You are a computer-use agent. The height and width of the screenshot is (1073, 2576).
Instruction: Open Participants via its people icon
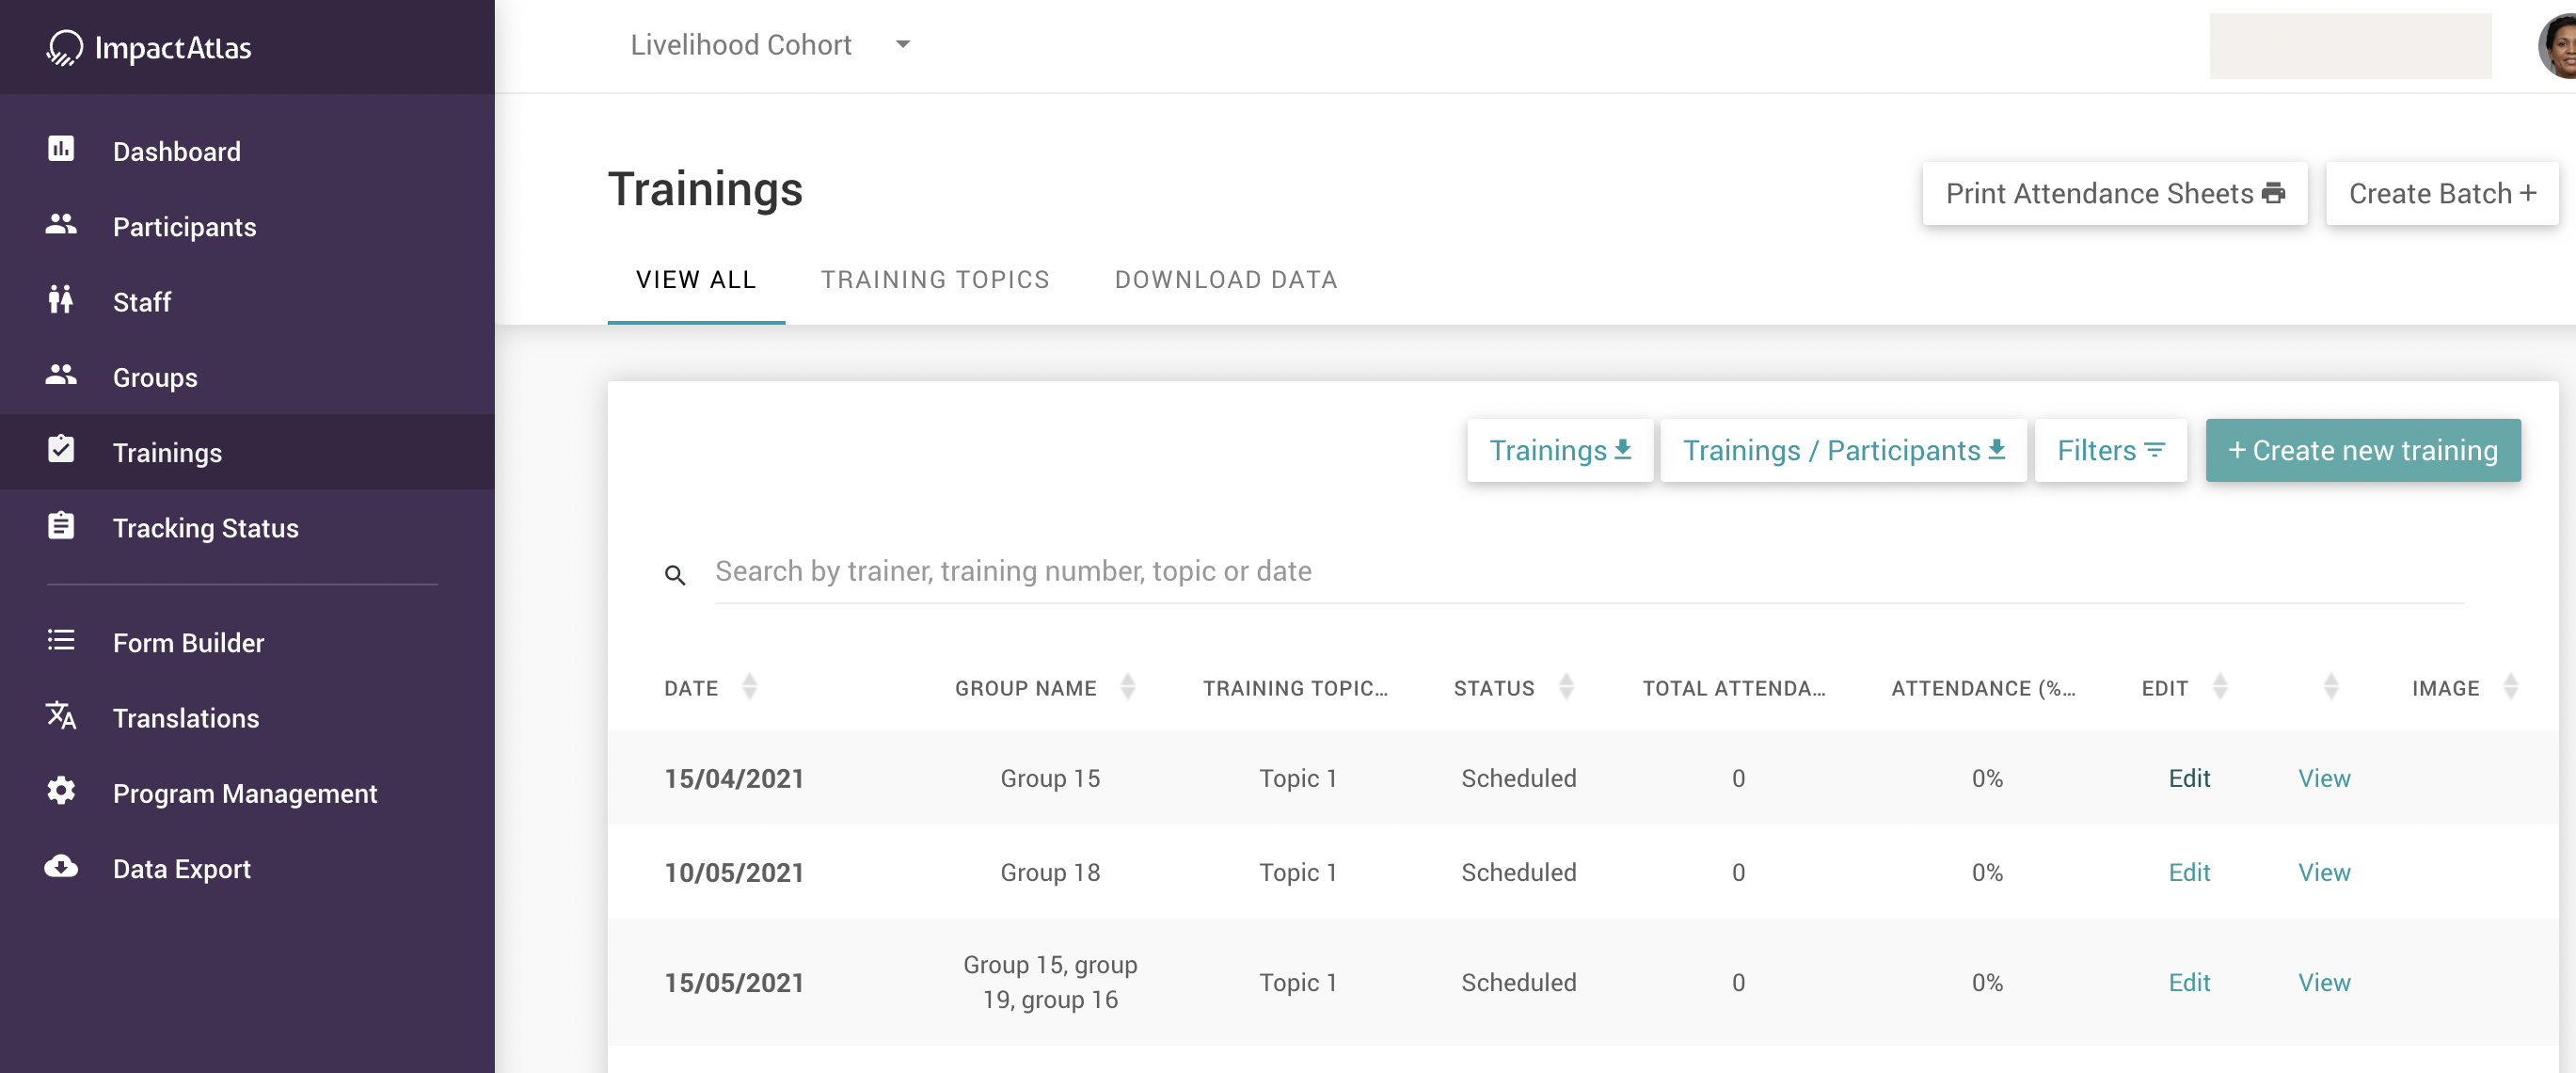coord(61,225)
